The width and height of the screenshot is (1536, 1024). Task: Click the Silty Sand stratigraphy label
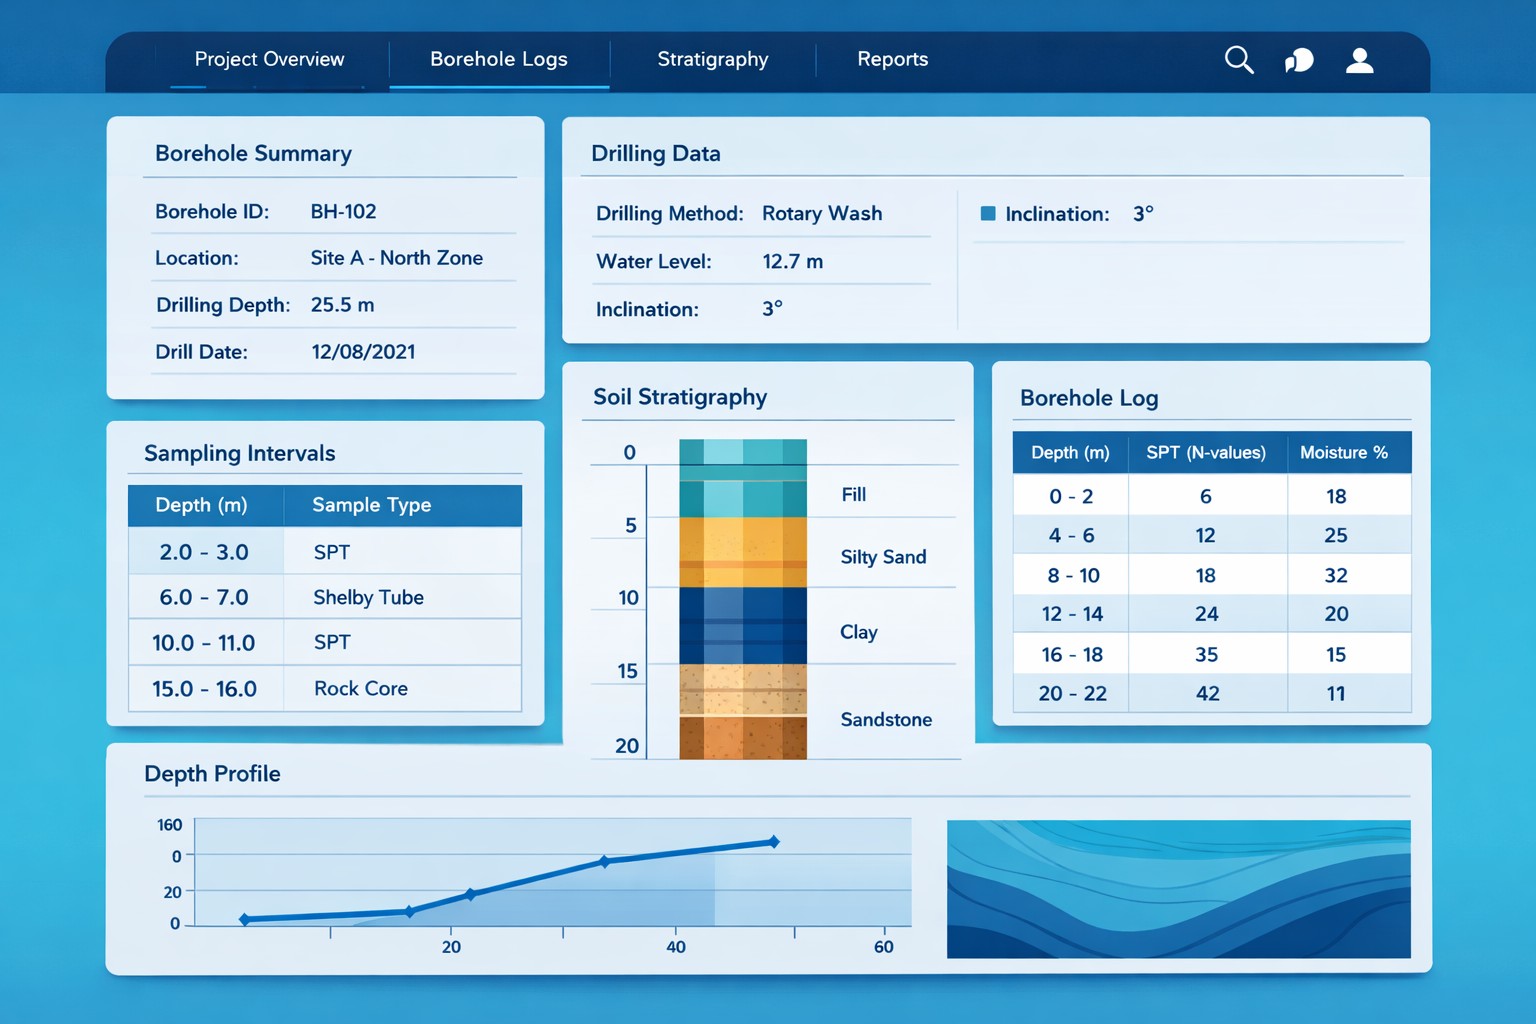click(883, 557)
